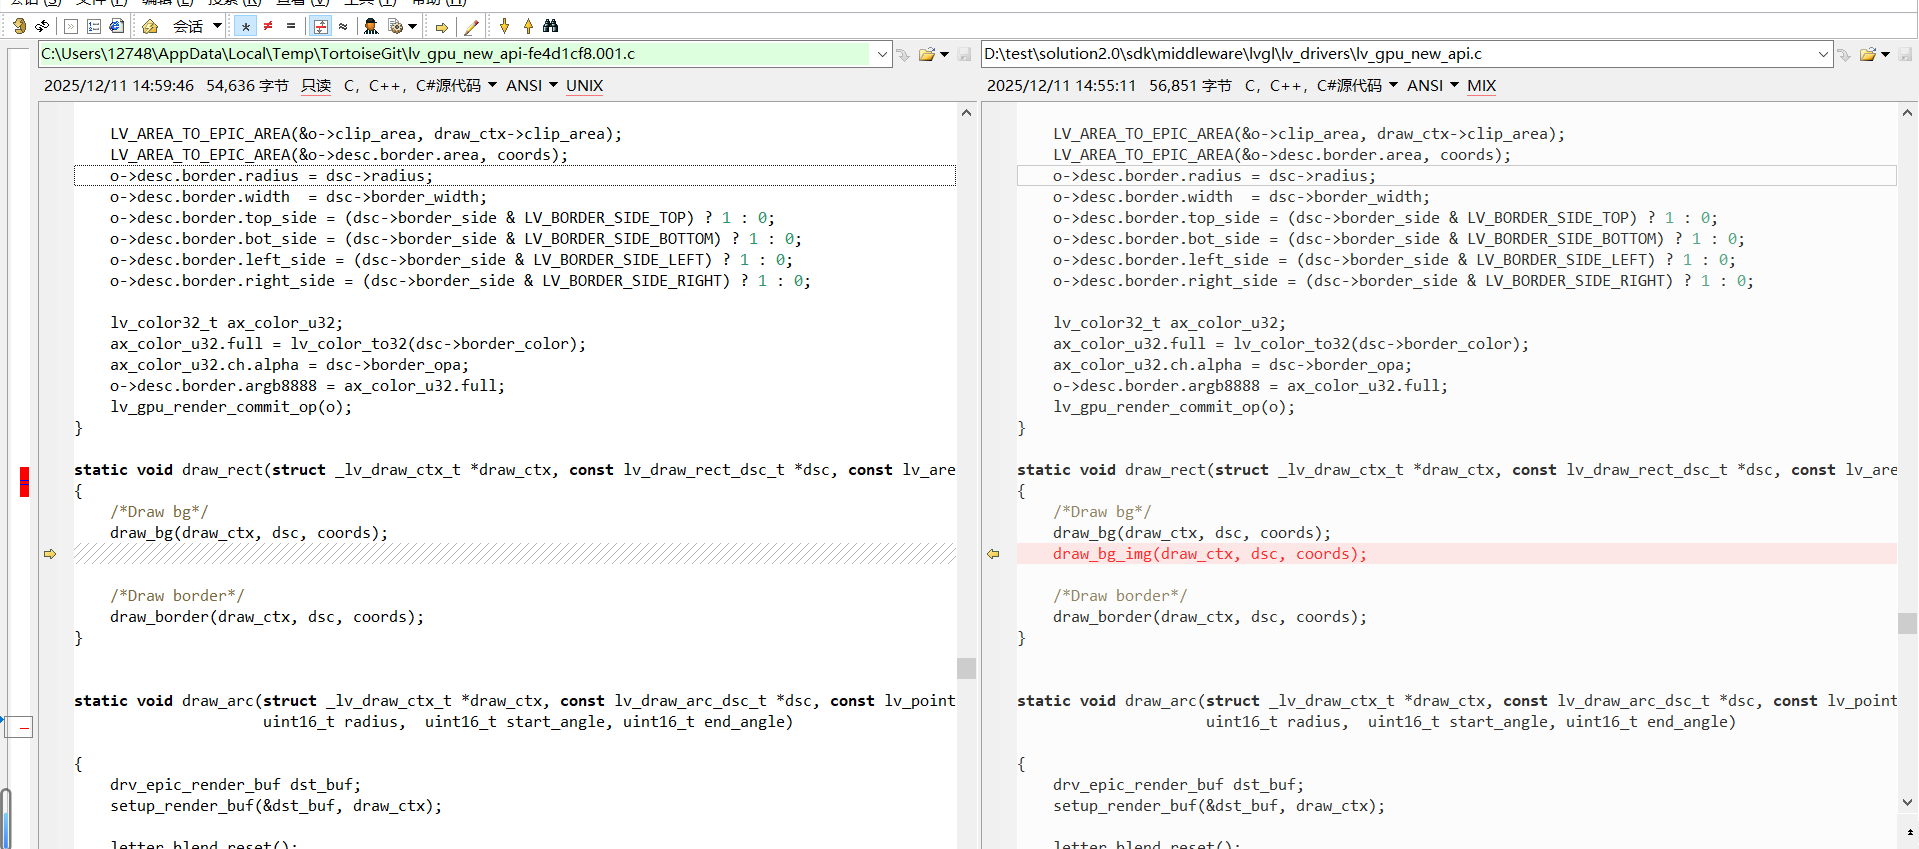Click the Edit pencil icon
The height and width of the screenshot is (849, 1919).
point(472,26)
